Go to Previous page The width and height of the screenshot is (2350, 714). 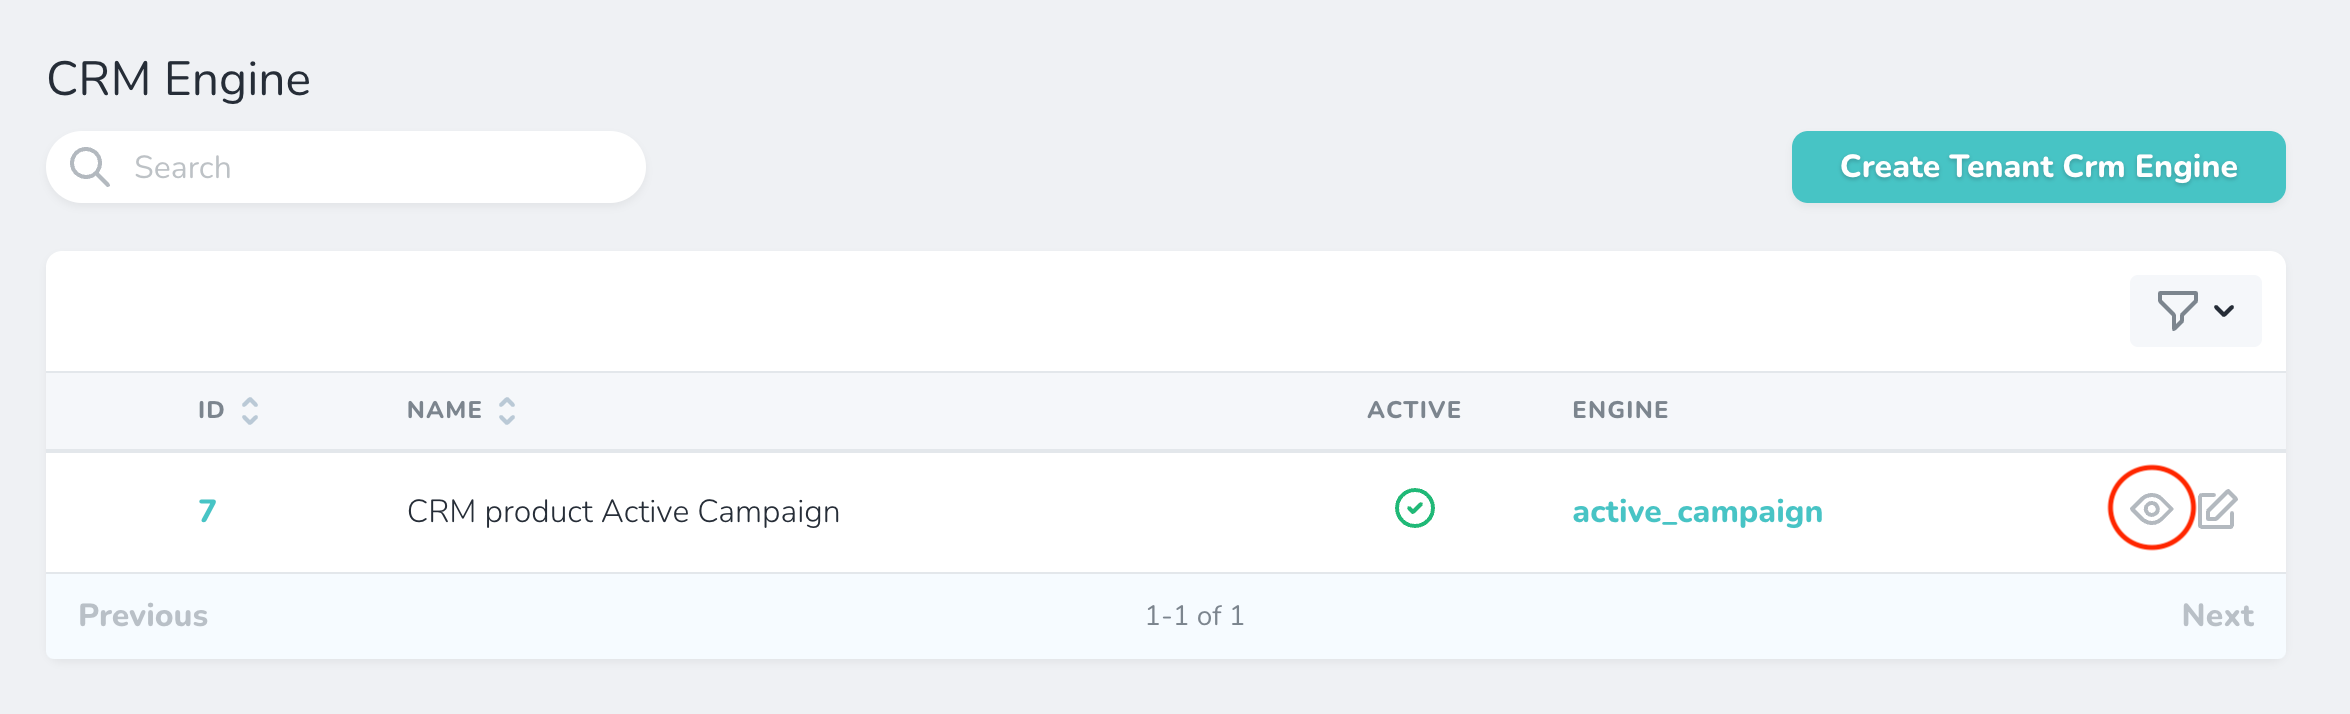click(x=143, y=615)
